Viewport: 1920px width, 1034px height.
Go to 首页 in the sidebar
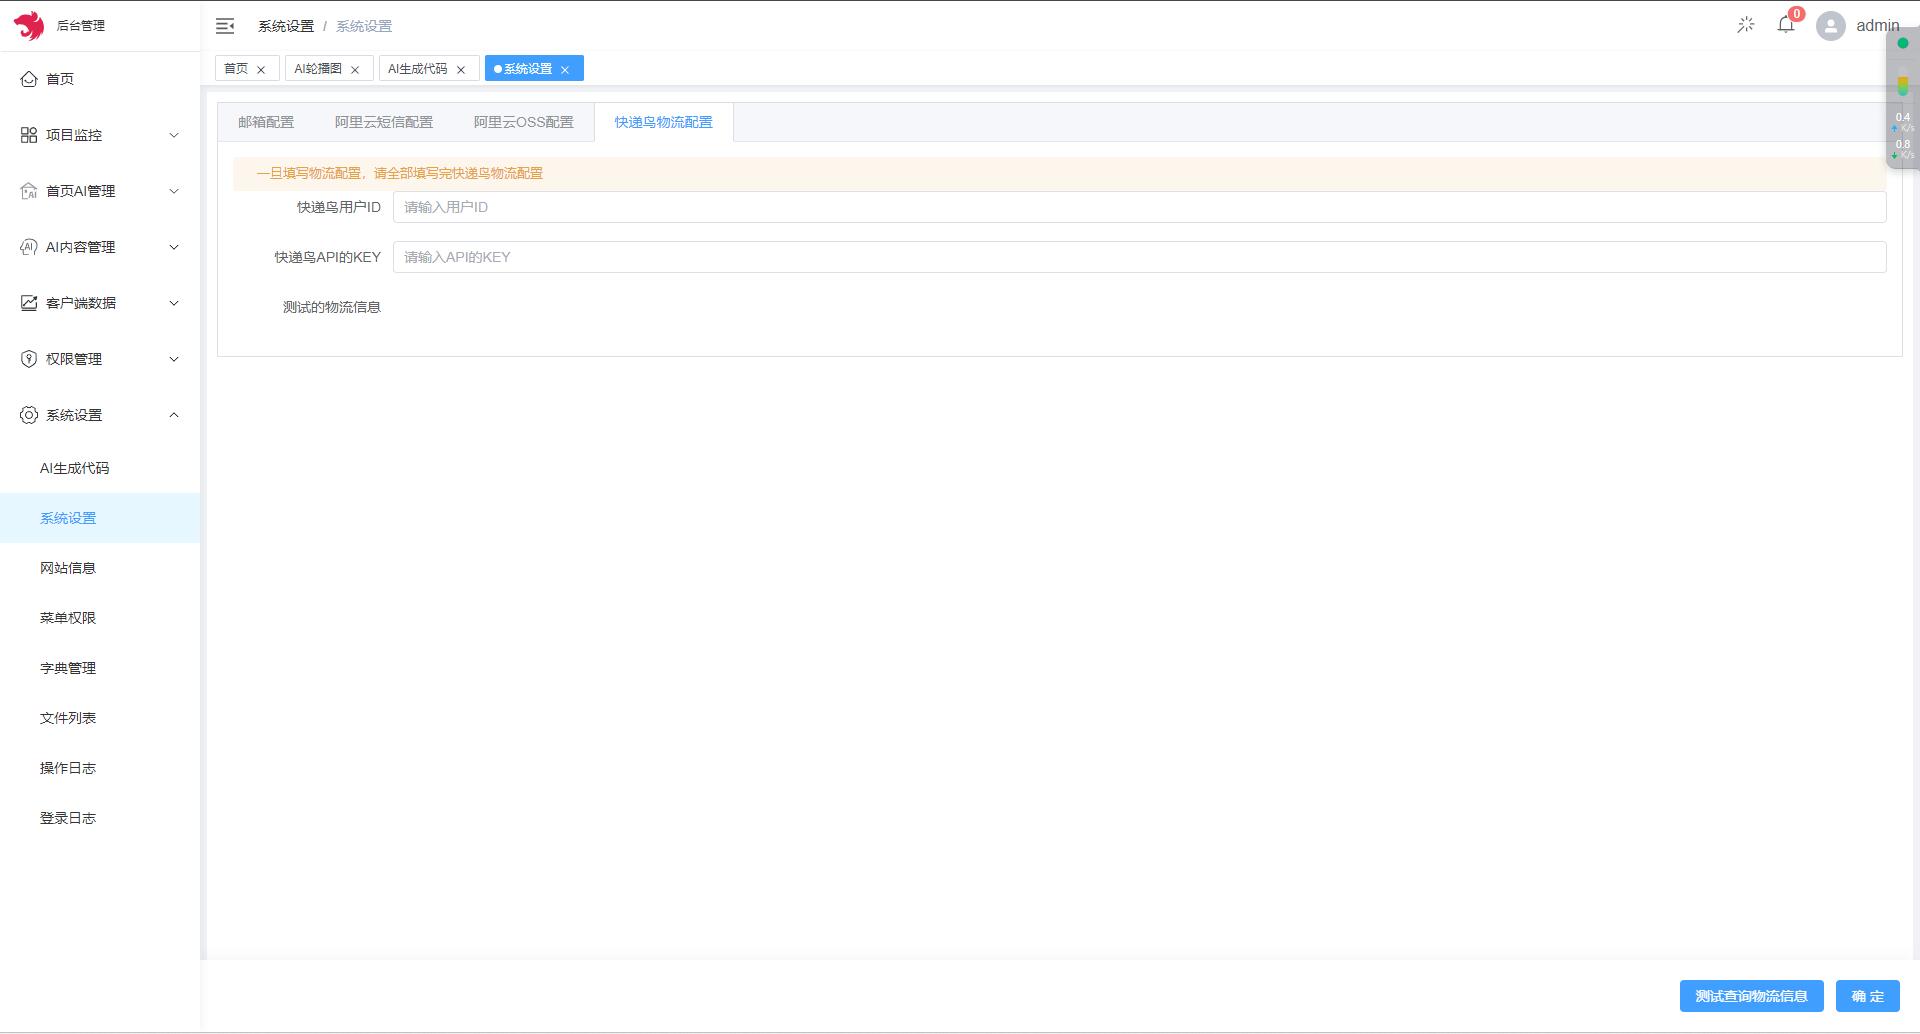[x=100, y=79]
